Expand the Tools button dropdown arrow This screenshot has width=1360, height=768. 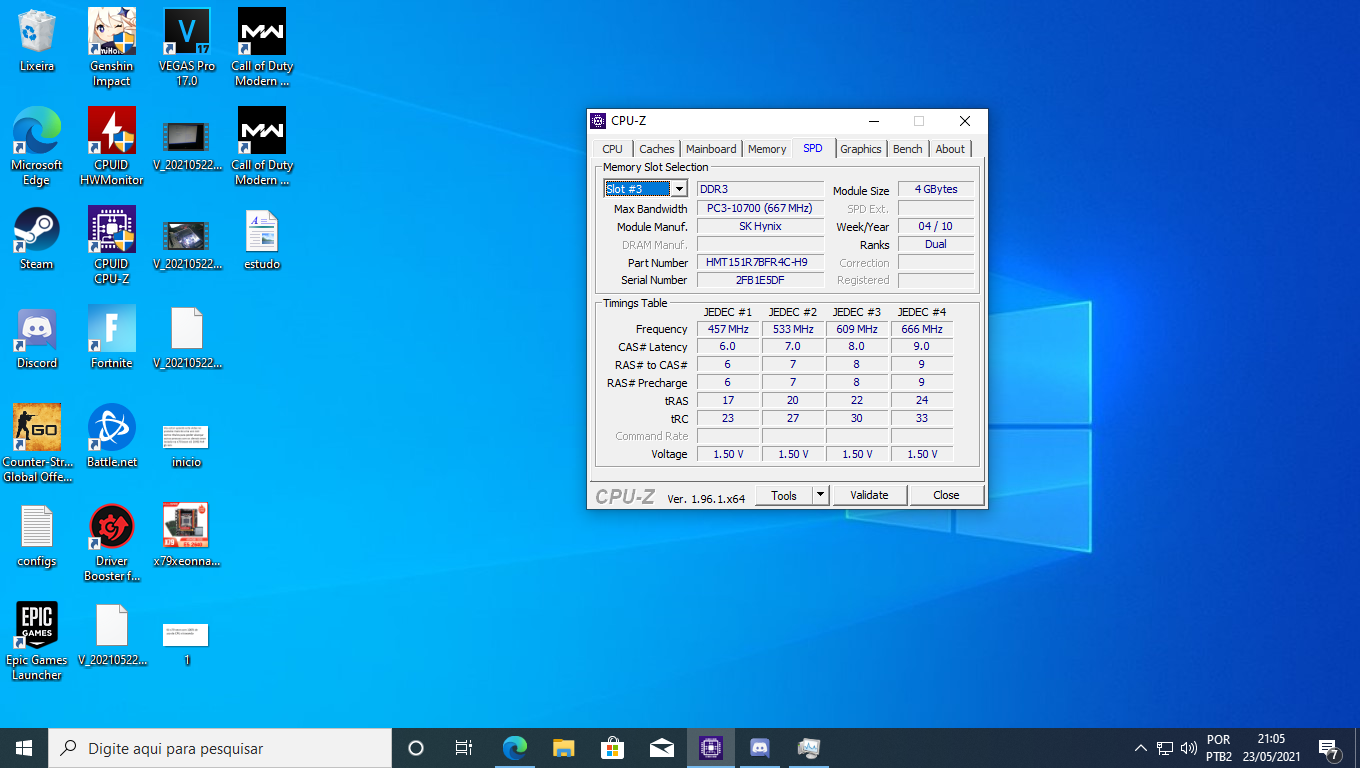coord(820,495)
